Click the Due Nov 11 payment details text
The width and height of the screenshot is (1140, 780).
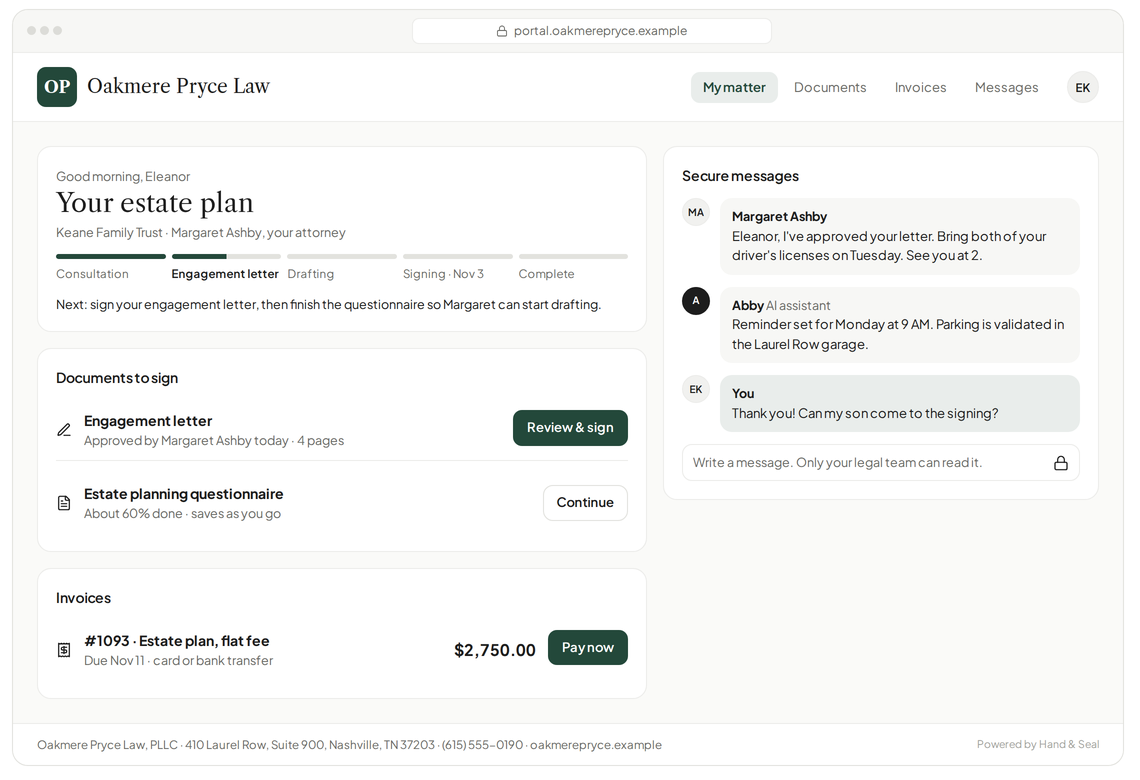coord(178,661)
